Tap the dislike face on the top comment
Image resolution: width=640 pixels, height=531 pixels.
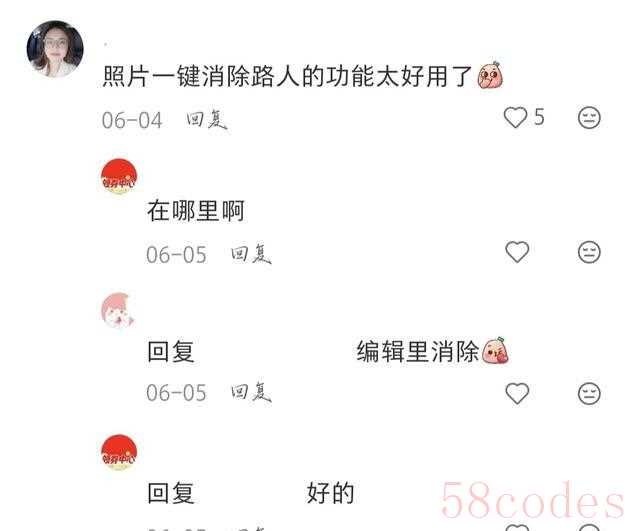pyautogui.click(x=589, y=118)
